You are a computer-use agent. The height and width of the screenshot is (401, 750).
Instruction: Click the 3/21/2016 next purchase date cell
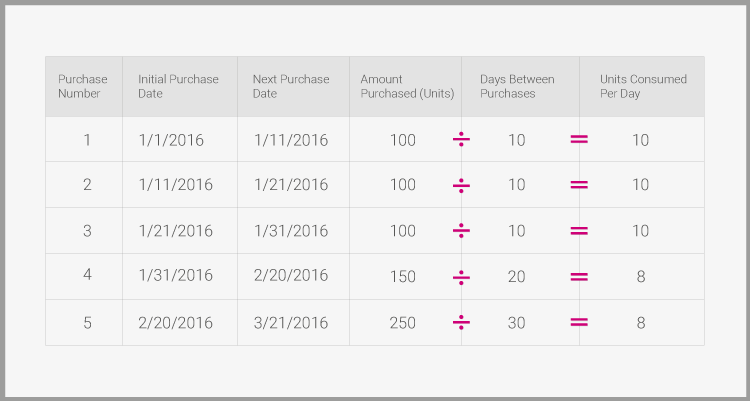pyautogui.click(x=291, y=323)
